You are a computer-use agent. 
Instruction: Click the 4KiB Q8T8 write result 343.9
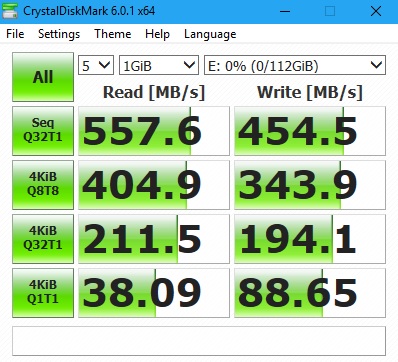click(x=310, y=185)
